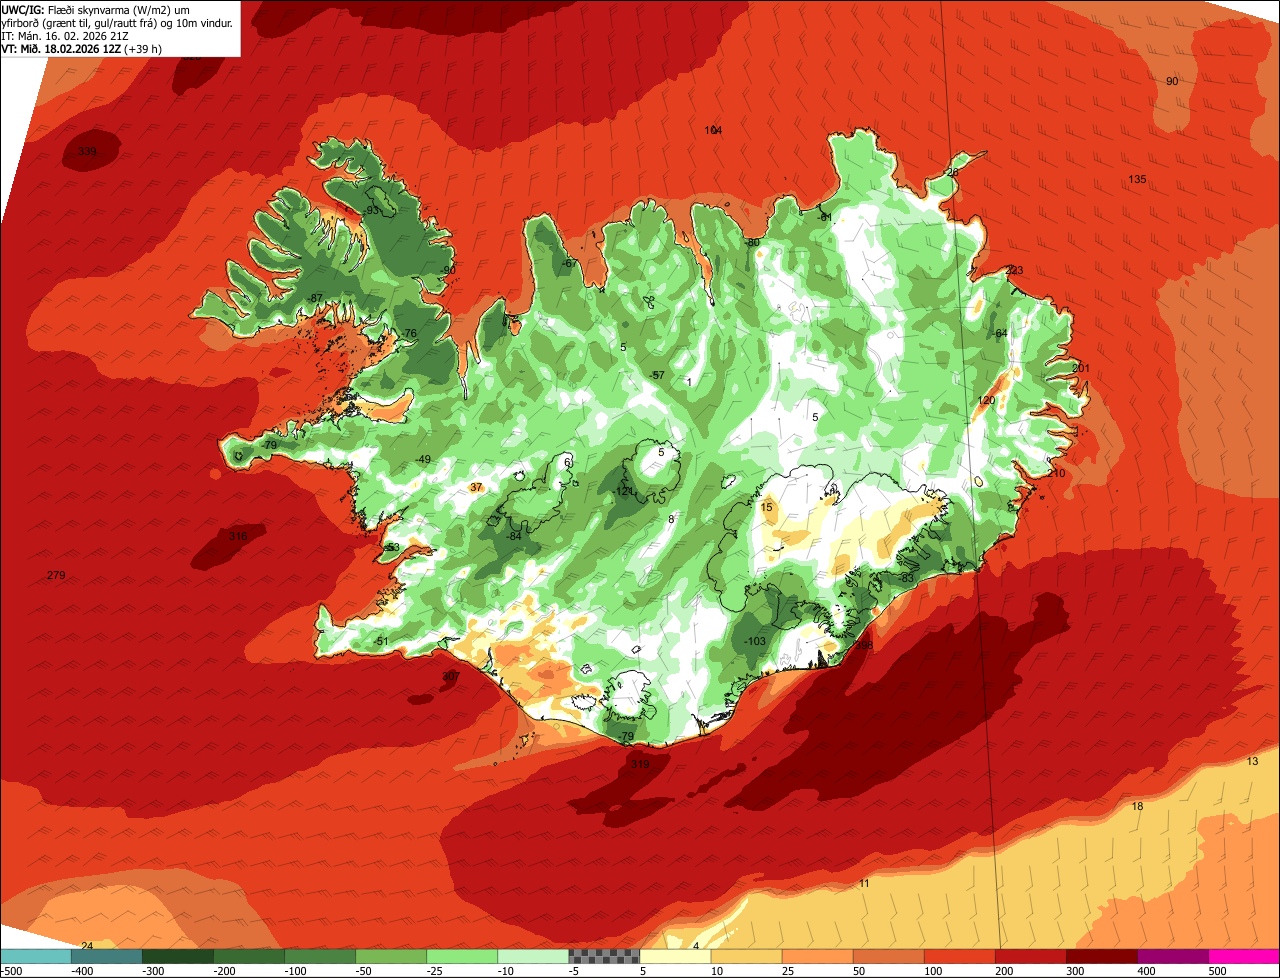Select the teal -400 to -300 legend swatch
This screenshot has width=1280, height=978.
coord(106,956)
